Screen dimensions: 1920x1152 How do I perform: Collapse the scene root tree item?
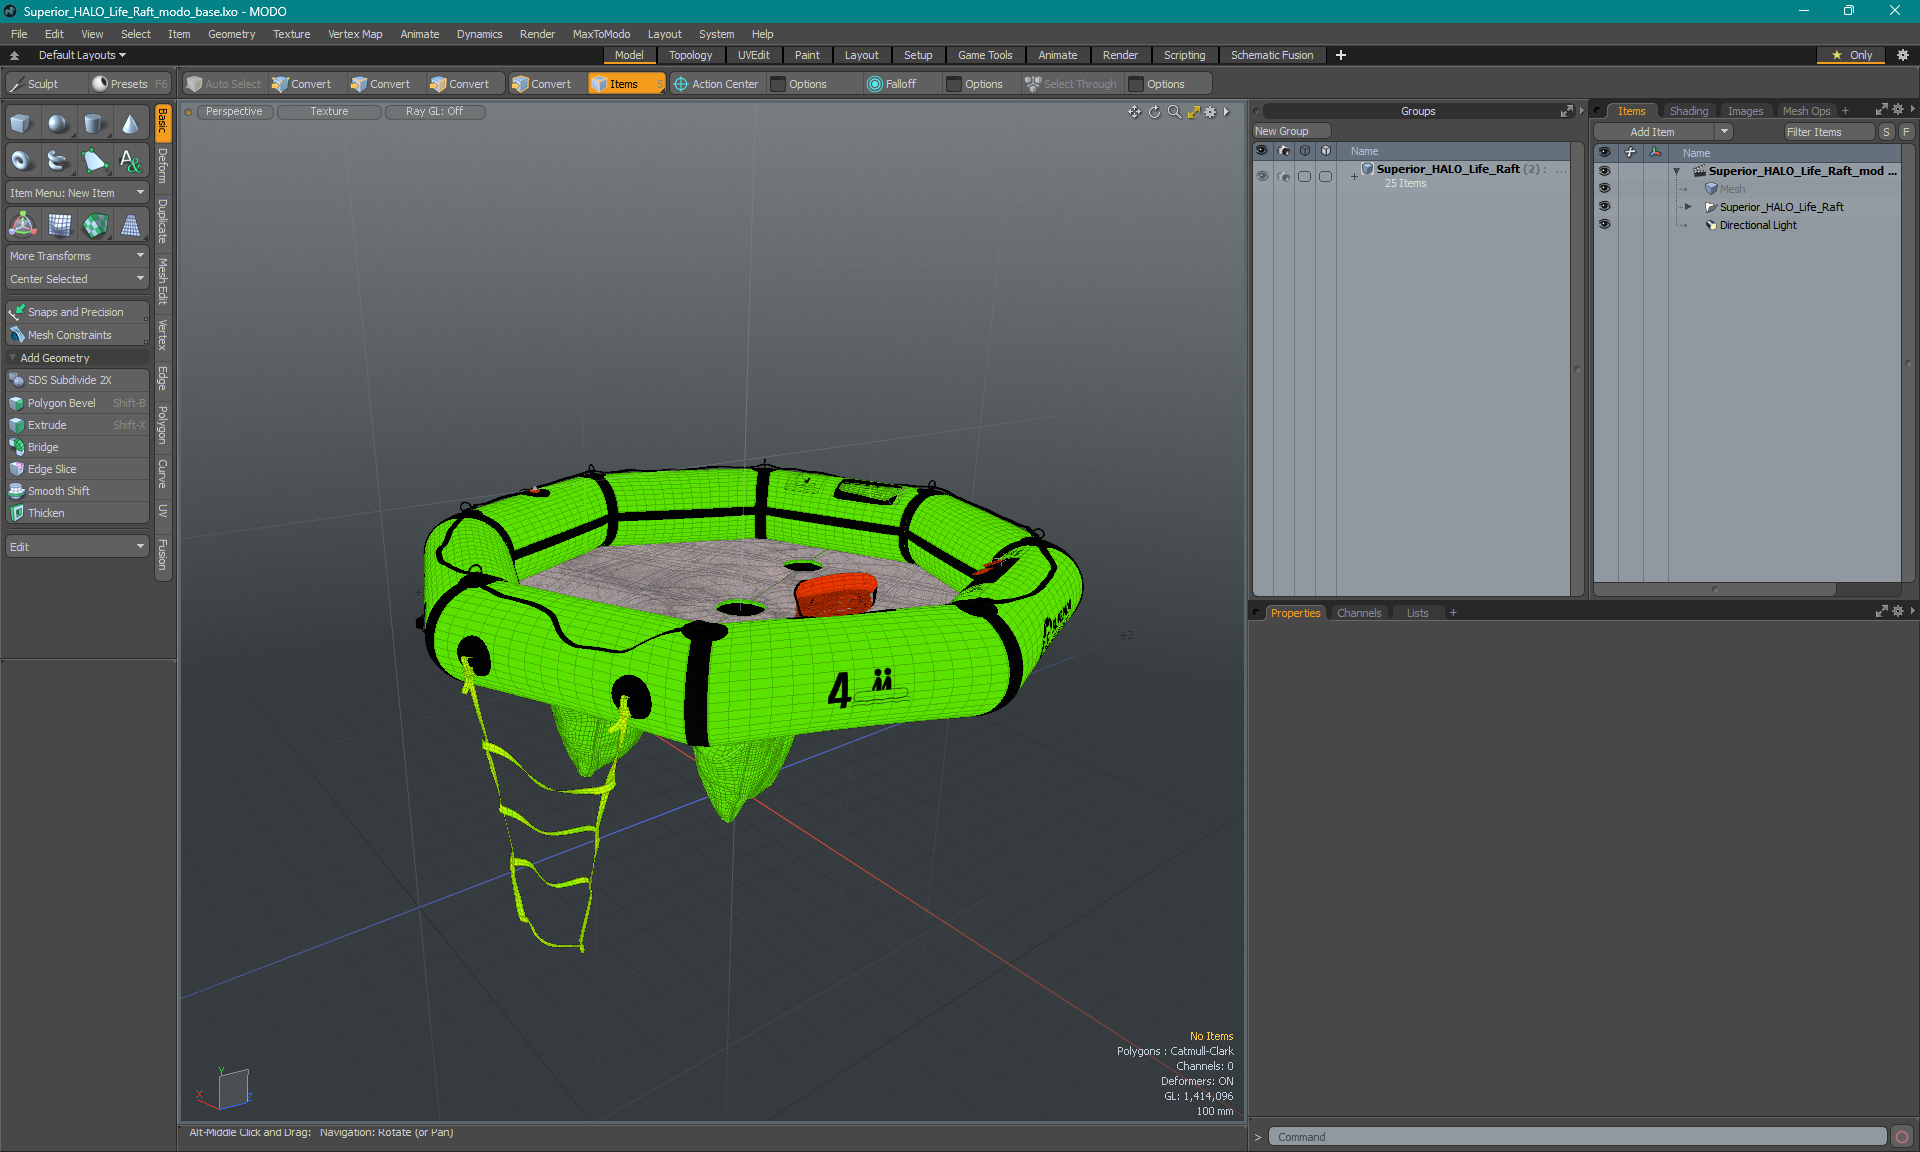(1677, 171)
